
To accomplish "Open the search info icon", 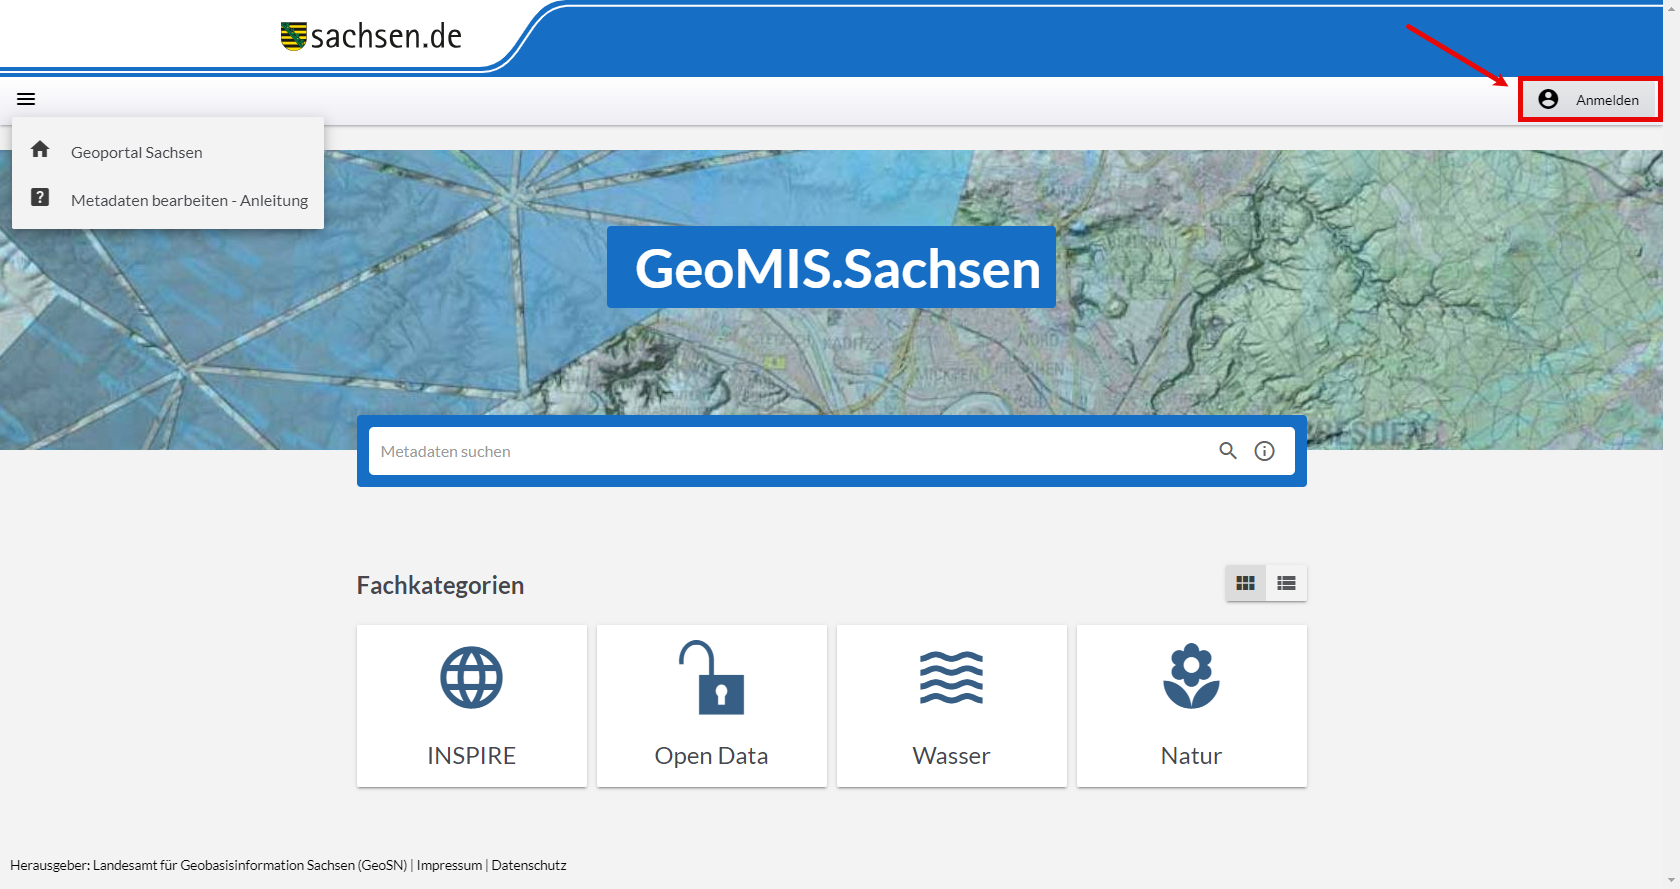I will click(x=1264, y=451).
